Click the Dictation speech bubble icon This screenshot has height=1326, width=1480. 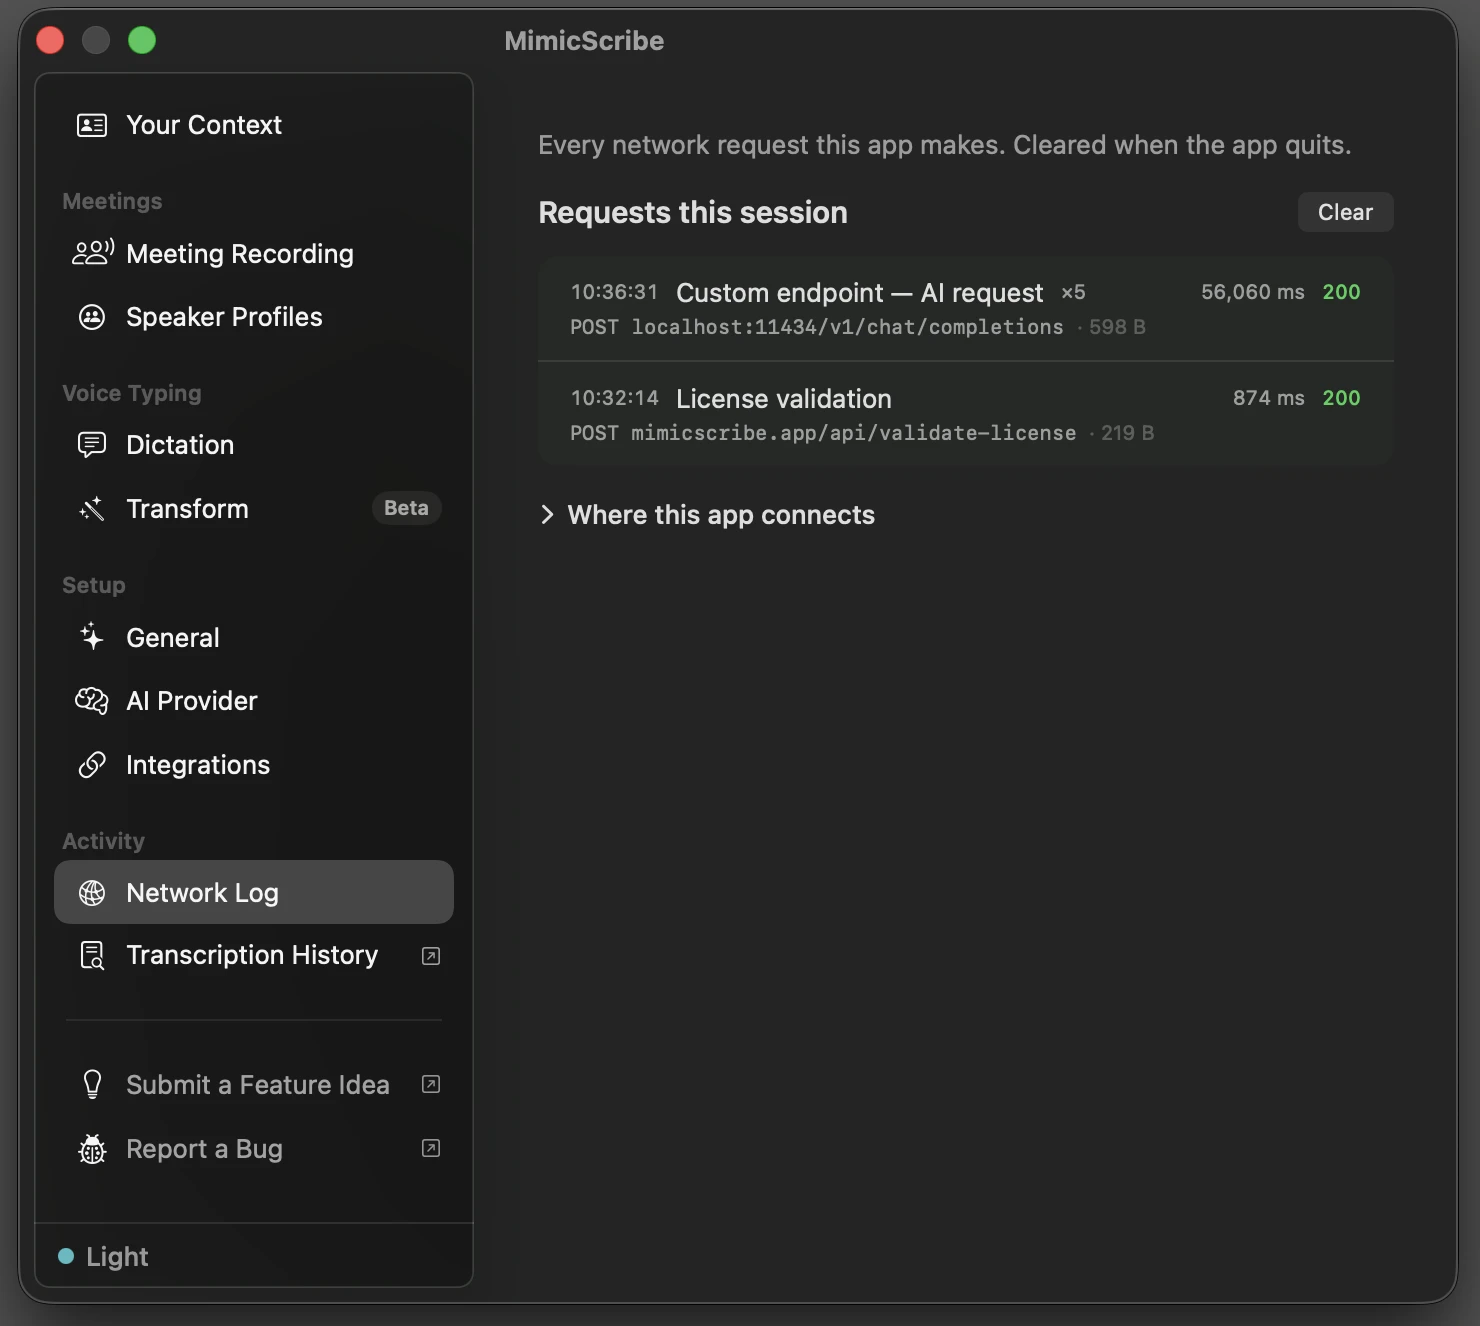coord(92,445)
